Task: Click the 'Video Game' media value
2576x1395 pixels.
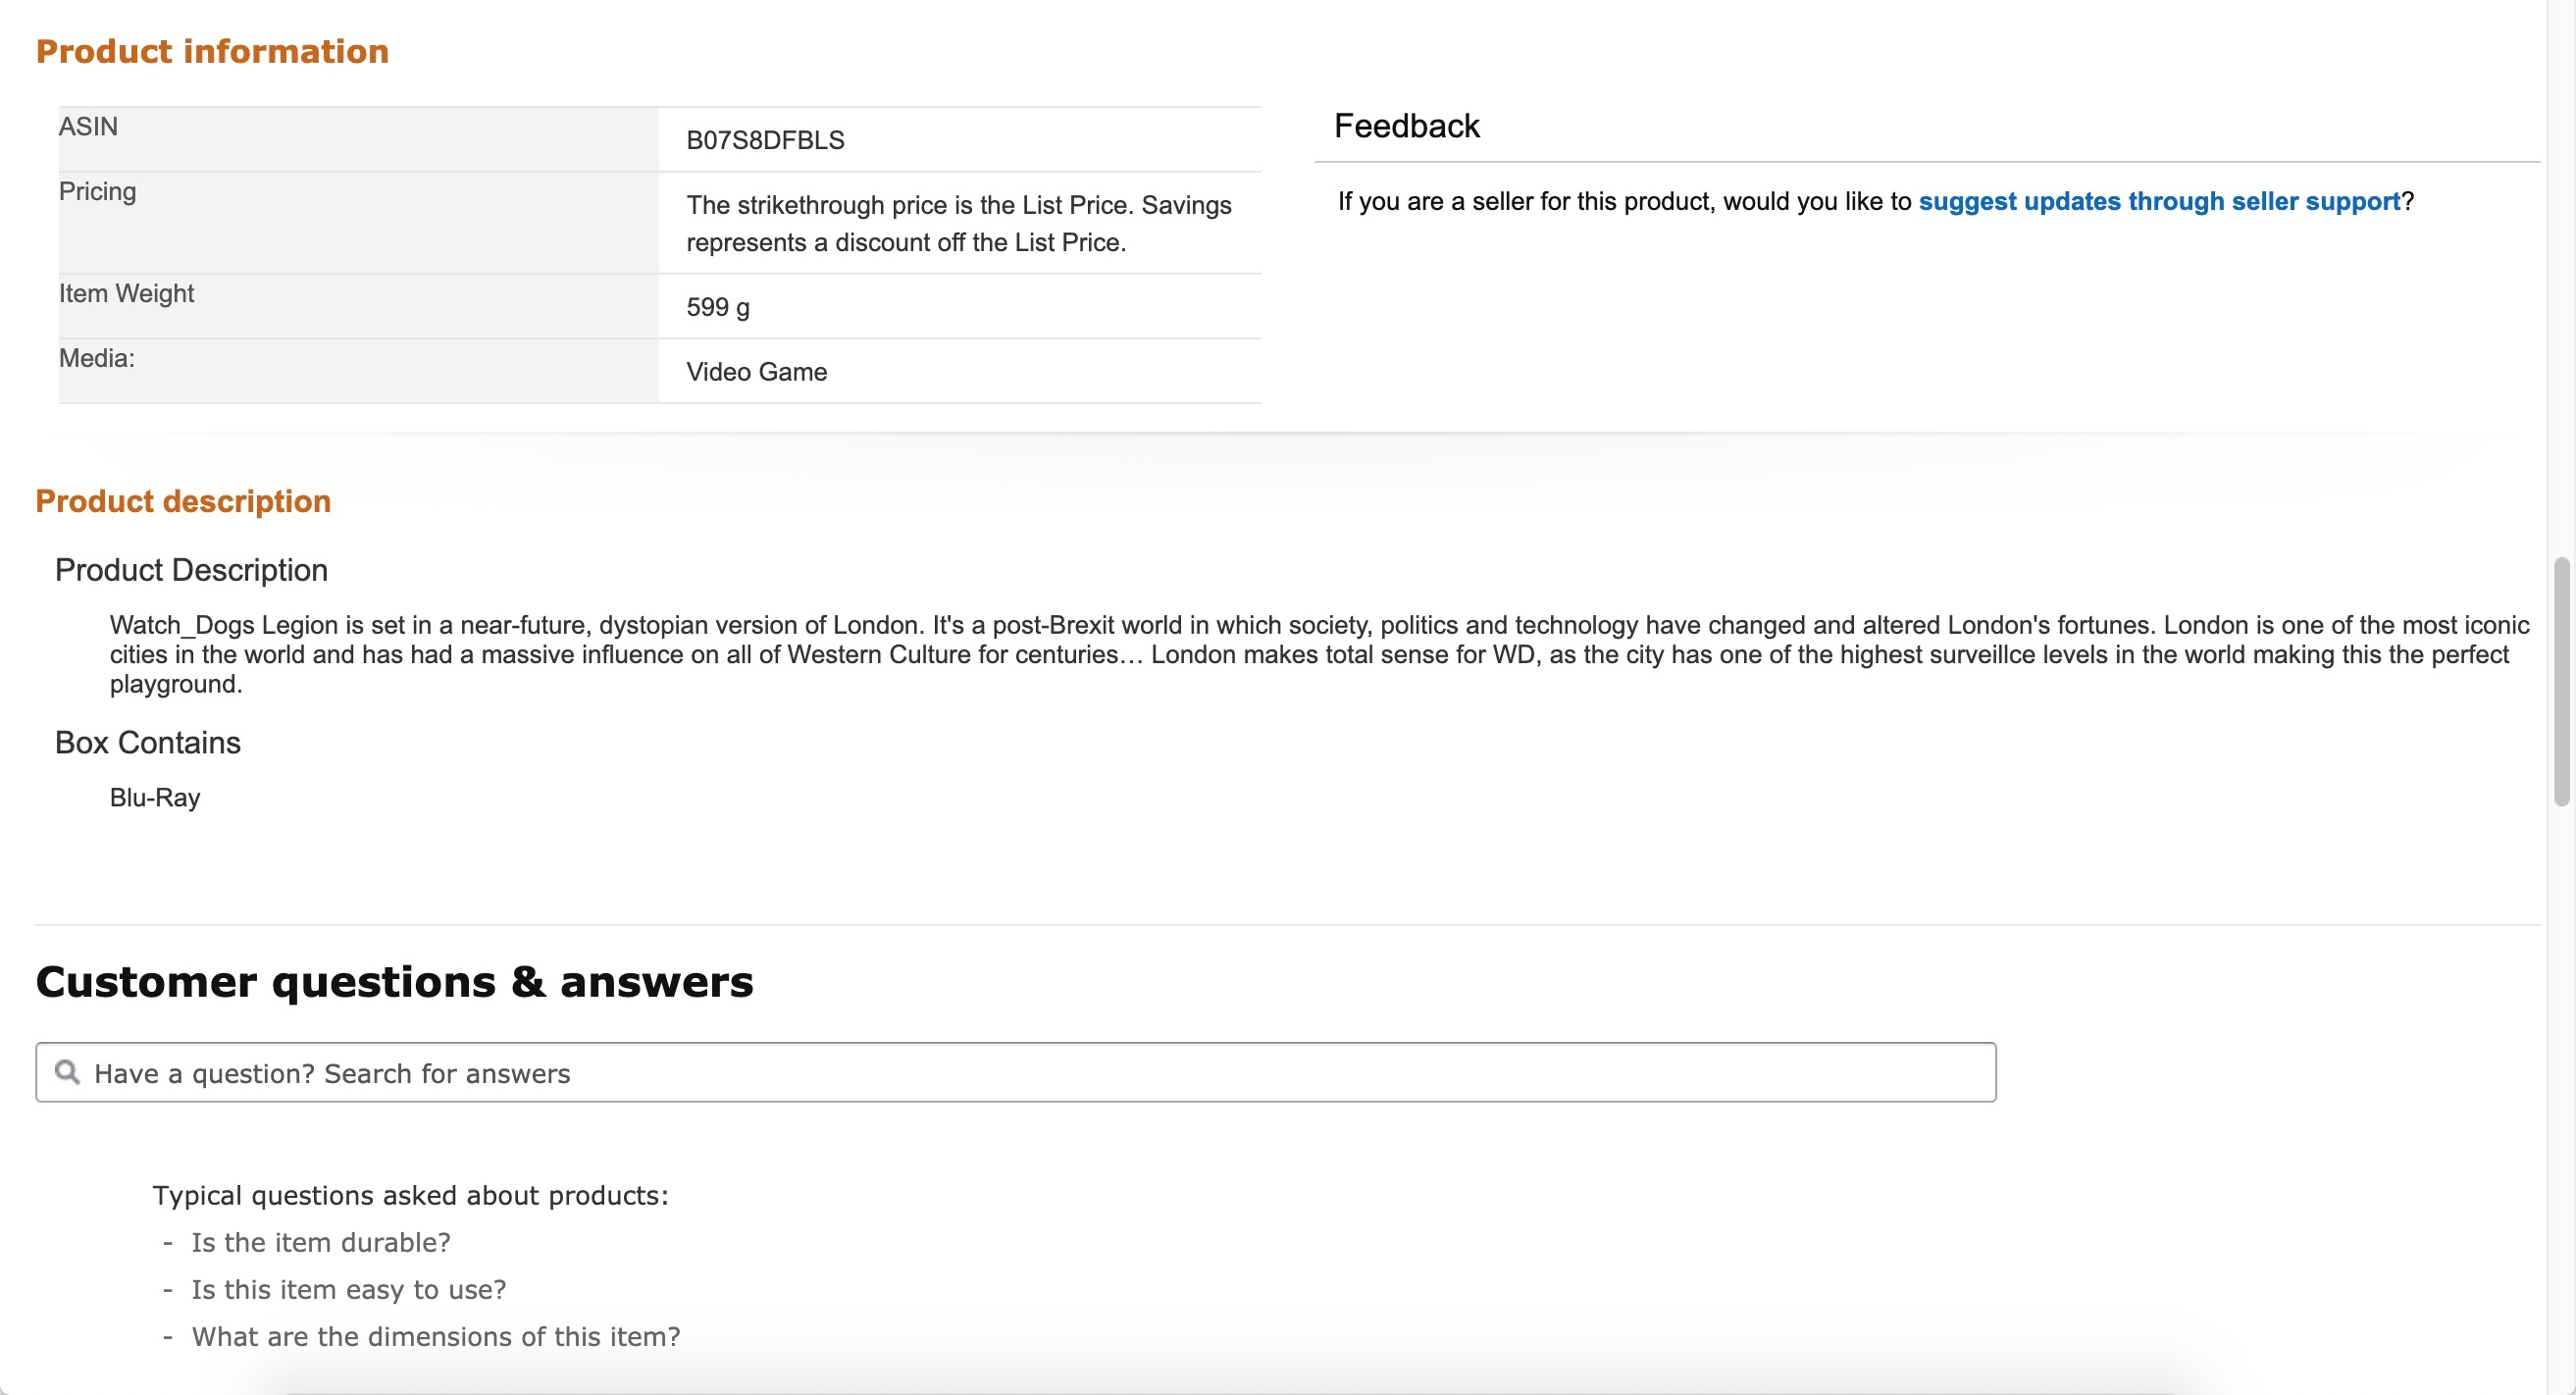Action: point(756,372)
